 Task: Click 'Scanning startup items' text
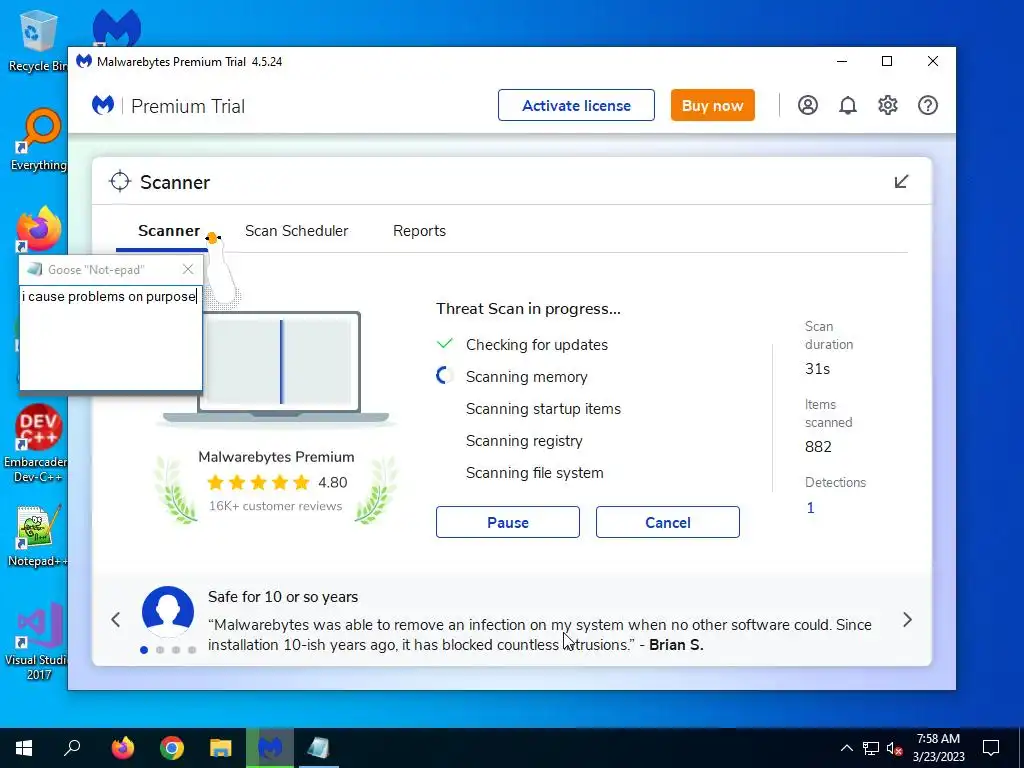click(543, 409)
